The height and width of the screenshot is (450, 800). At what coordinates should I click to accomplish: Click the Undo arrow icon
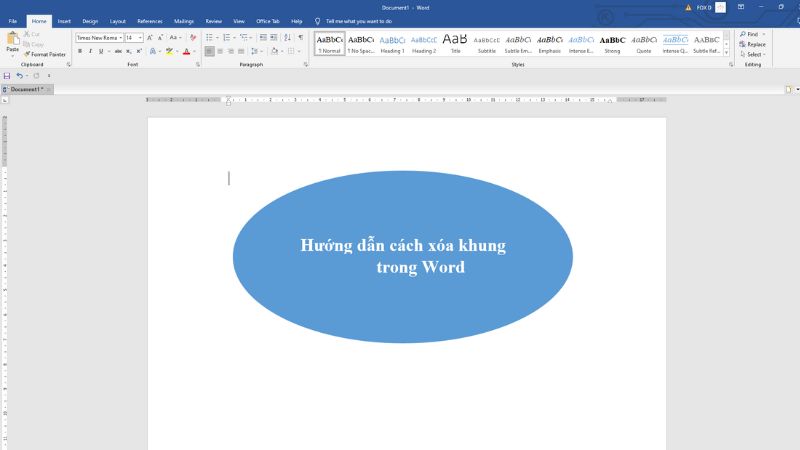20,76
